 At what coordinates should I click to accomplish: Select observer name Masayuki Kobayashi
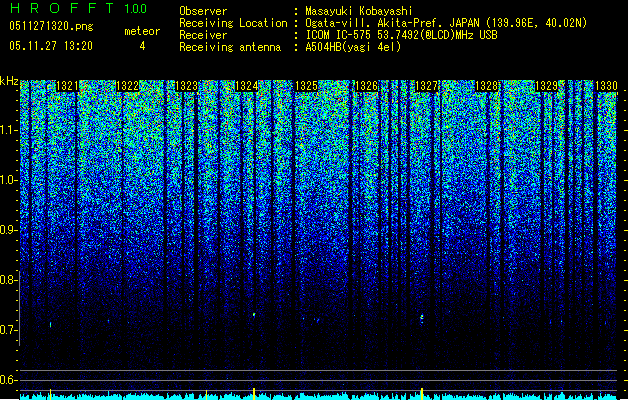[359, 11]
